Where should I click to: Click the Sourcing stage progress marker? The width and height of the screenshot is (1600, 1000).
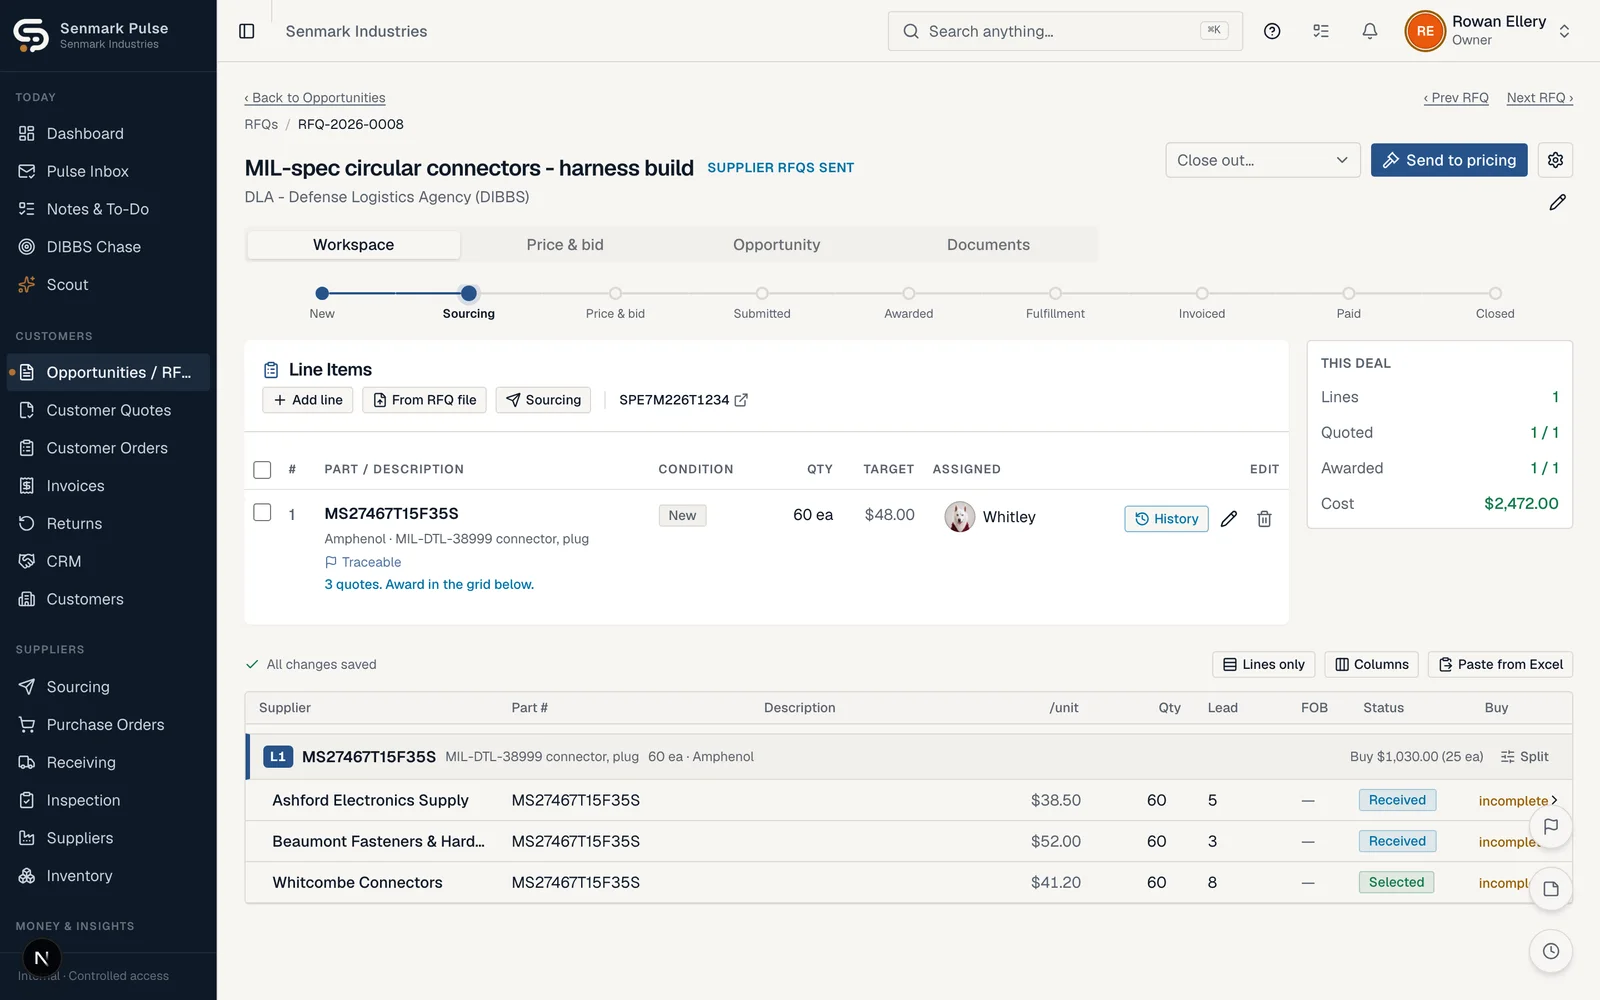point(468,293)
